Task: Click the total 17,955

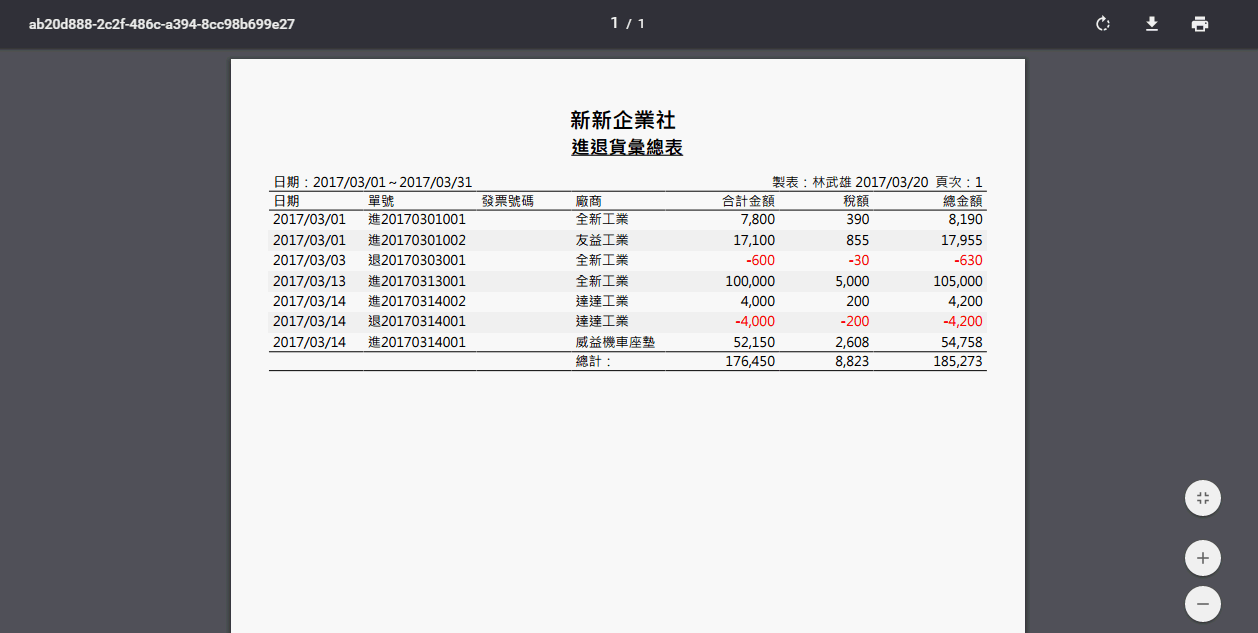Action: [962, 240]
